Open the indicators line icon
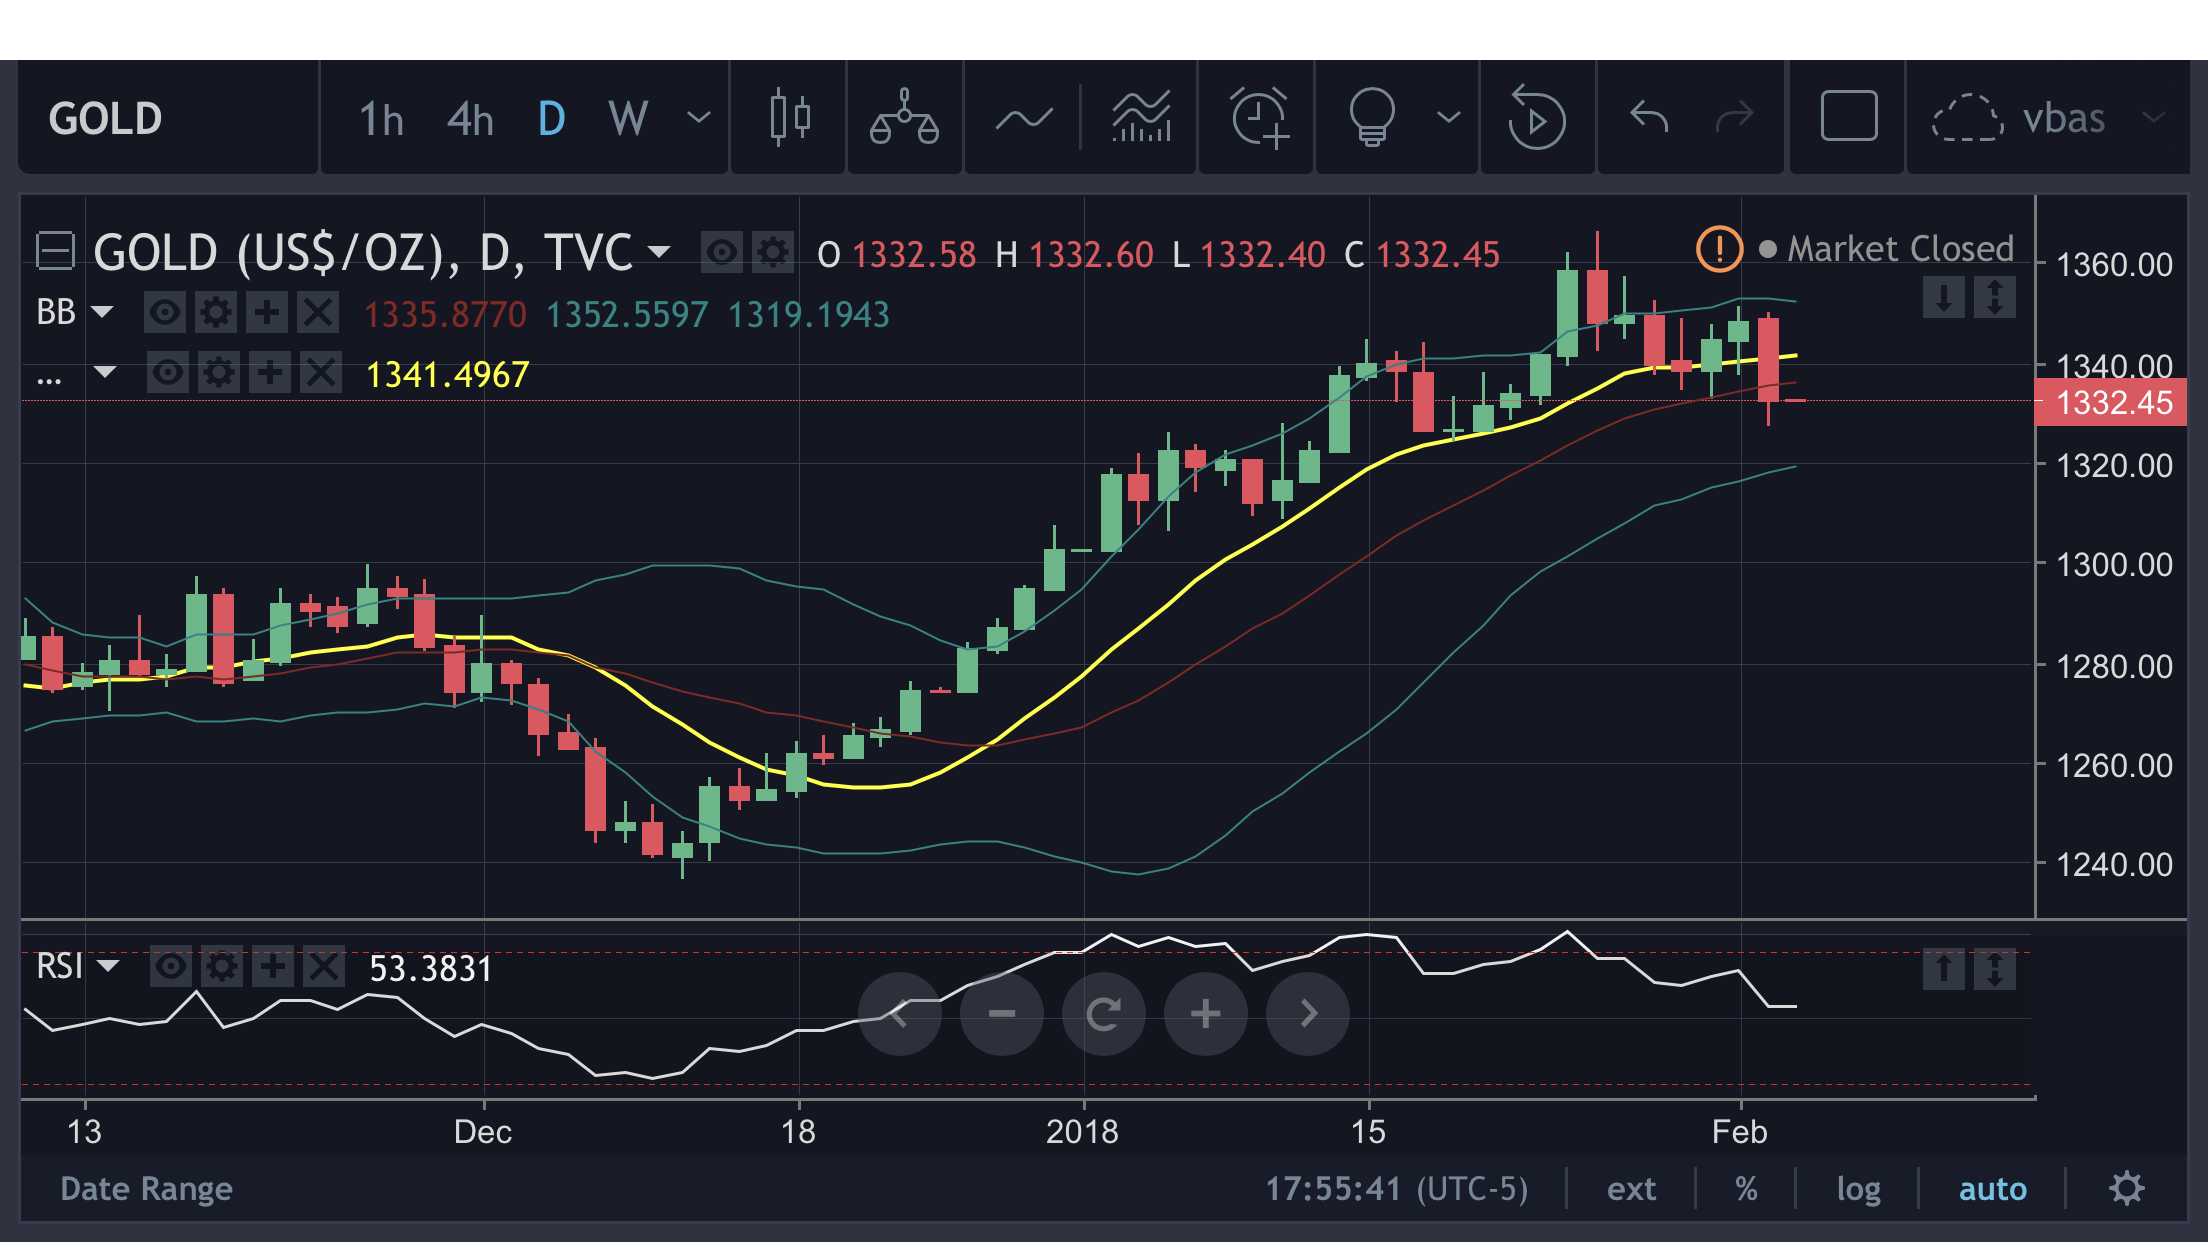Screen dimensions: 2208x1242 [1024, 119]
